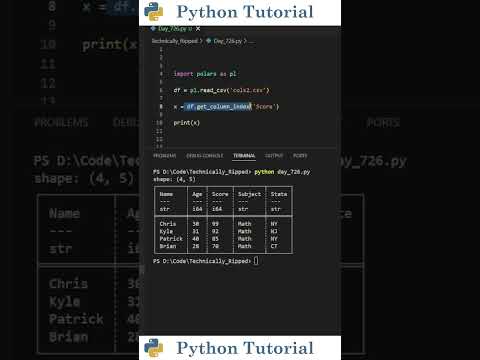Click the Python logo in the top banner
This screenshot has width=480, height=360.
(154, 12)
